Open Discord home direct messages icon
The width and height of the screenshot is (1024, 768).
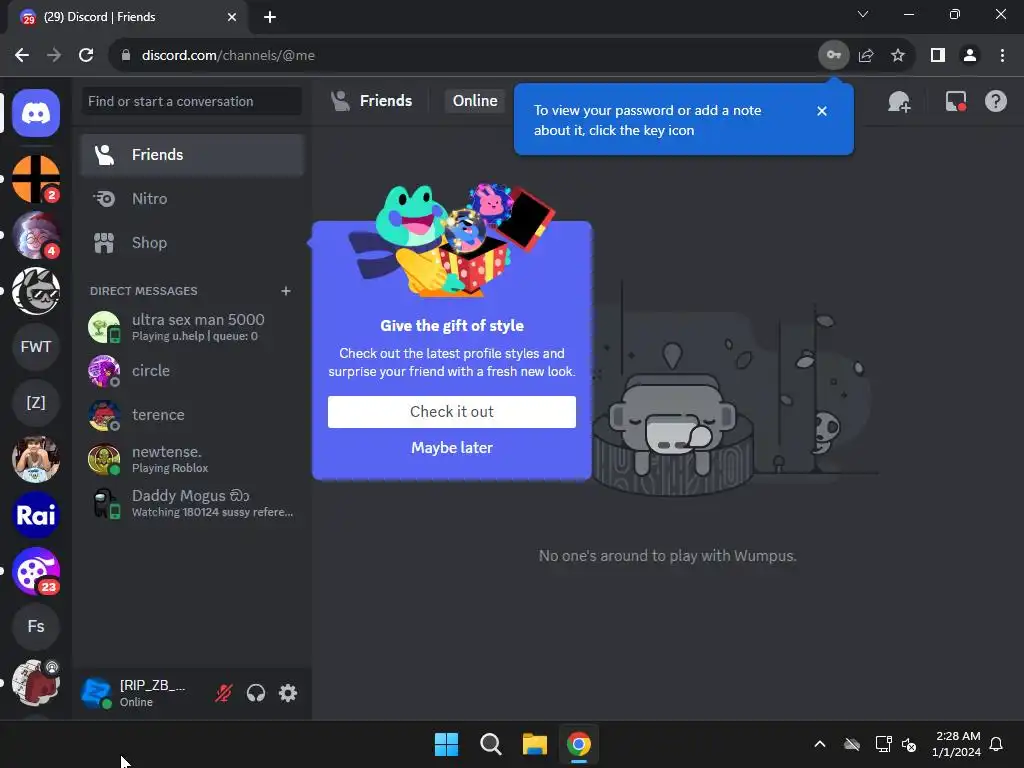pos(36,114)
